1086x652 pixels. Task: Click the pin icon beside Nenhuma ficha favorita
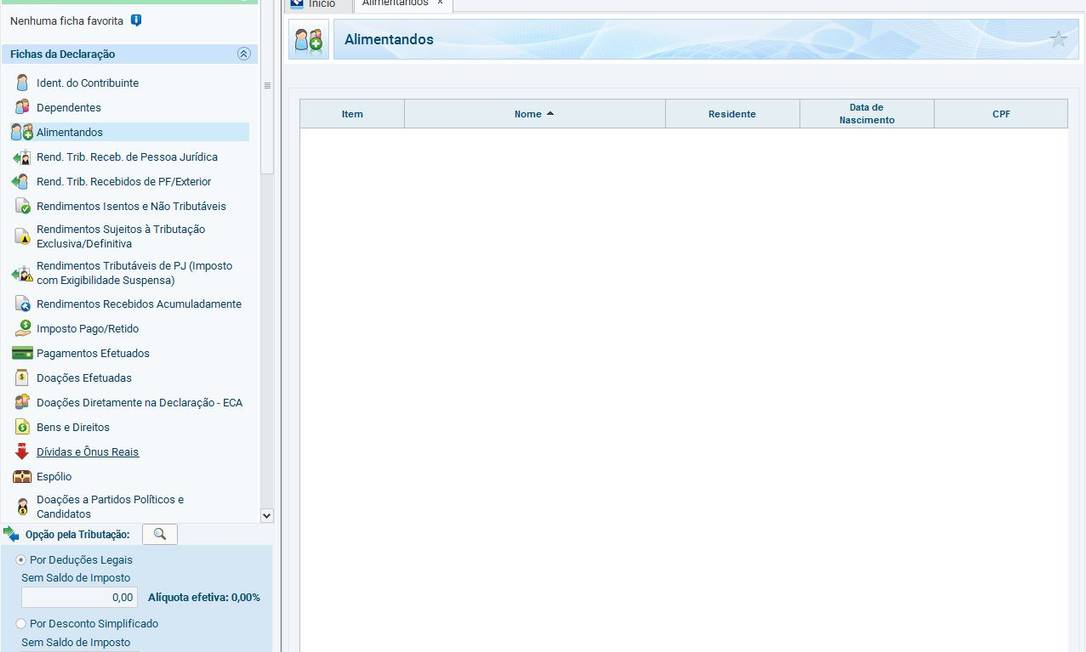tap(136, 20)
